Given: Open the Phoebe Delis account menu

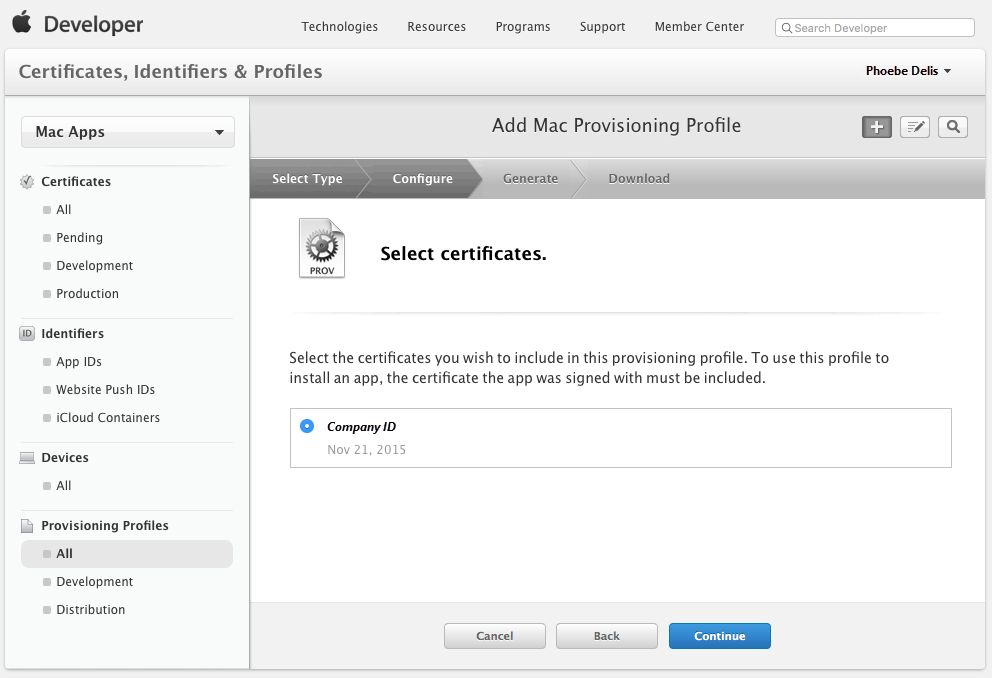Looking at the screenshot, I should click(908, 71).
